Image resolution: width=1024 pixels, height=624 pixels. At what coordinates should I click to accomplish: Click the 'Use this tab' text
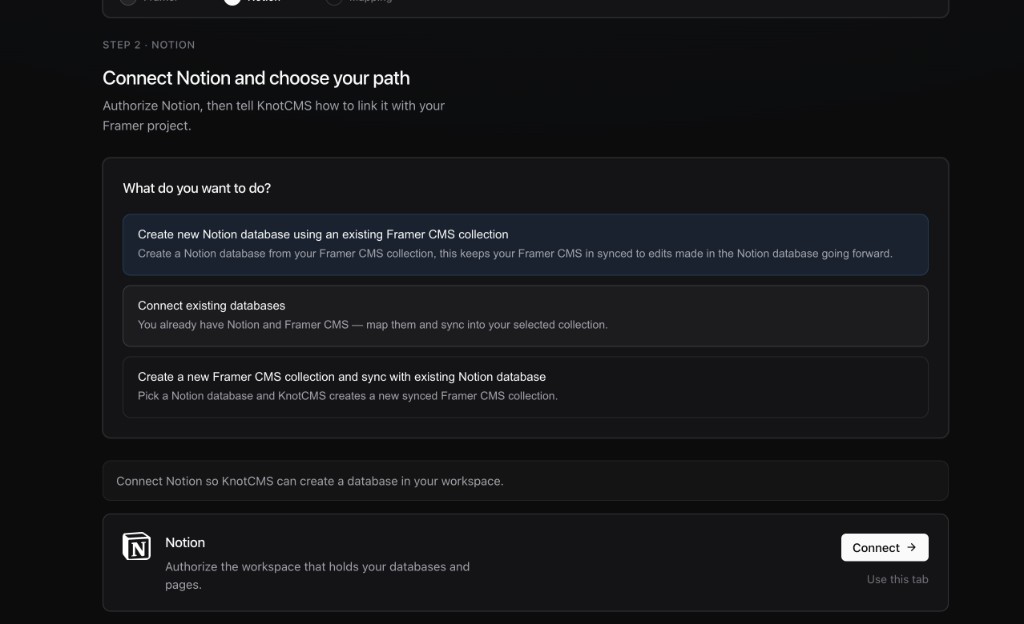point(897,580)
